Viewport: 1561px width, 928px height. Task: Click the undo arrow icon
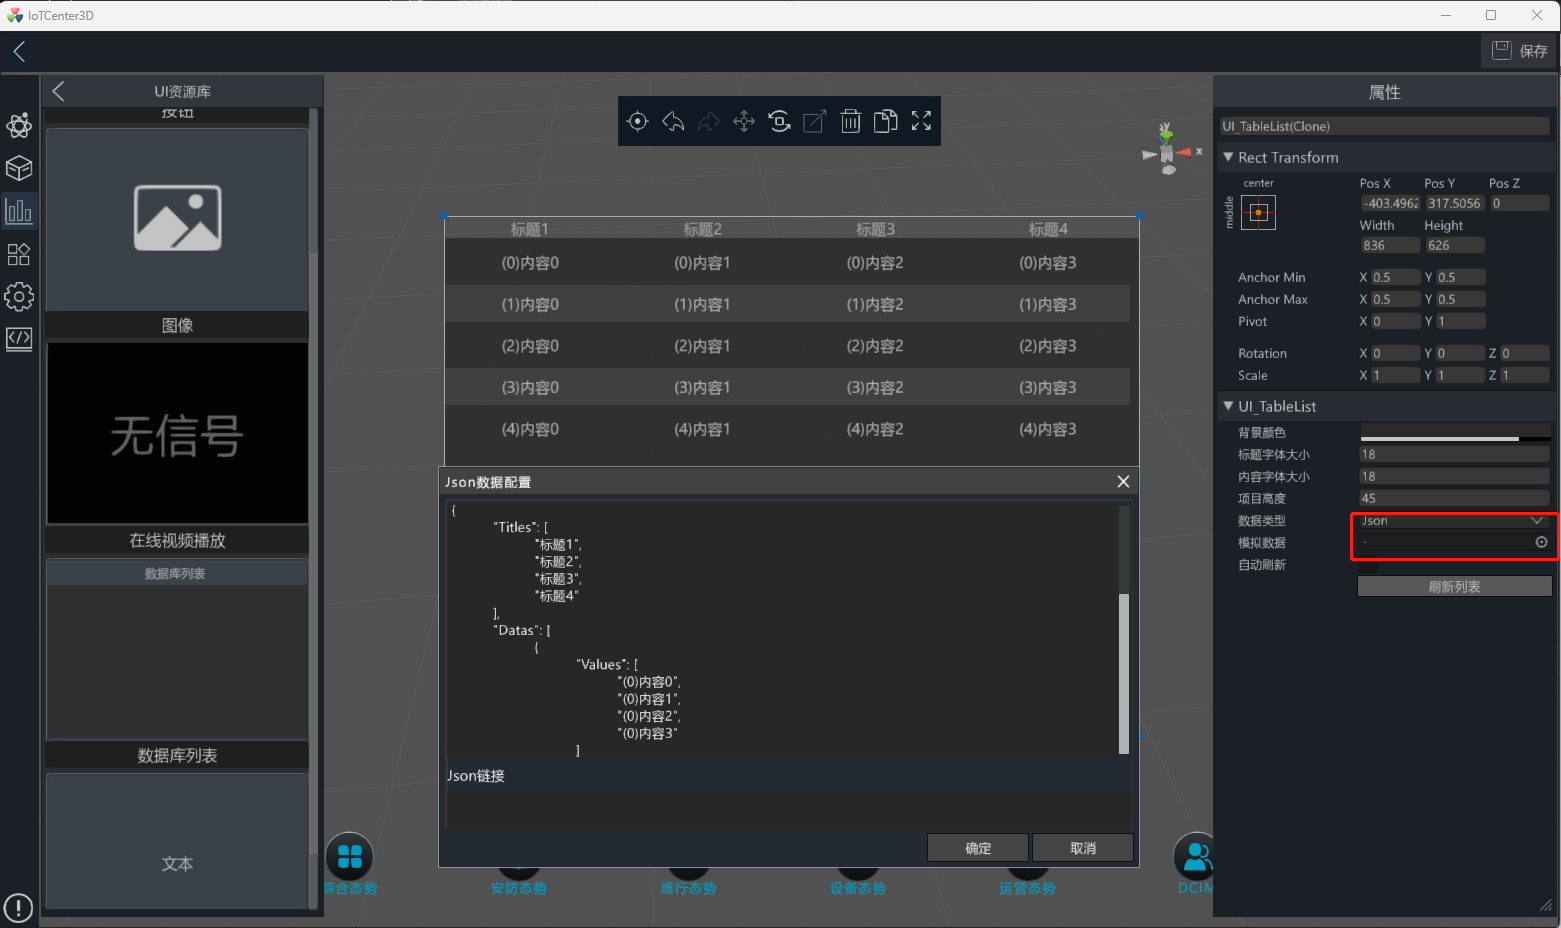pos(673,121)
